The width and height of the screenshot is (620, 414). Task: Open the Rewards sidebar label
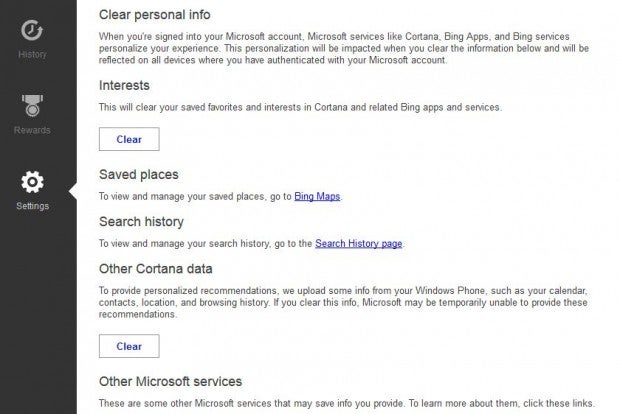32,130
